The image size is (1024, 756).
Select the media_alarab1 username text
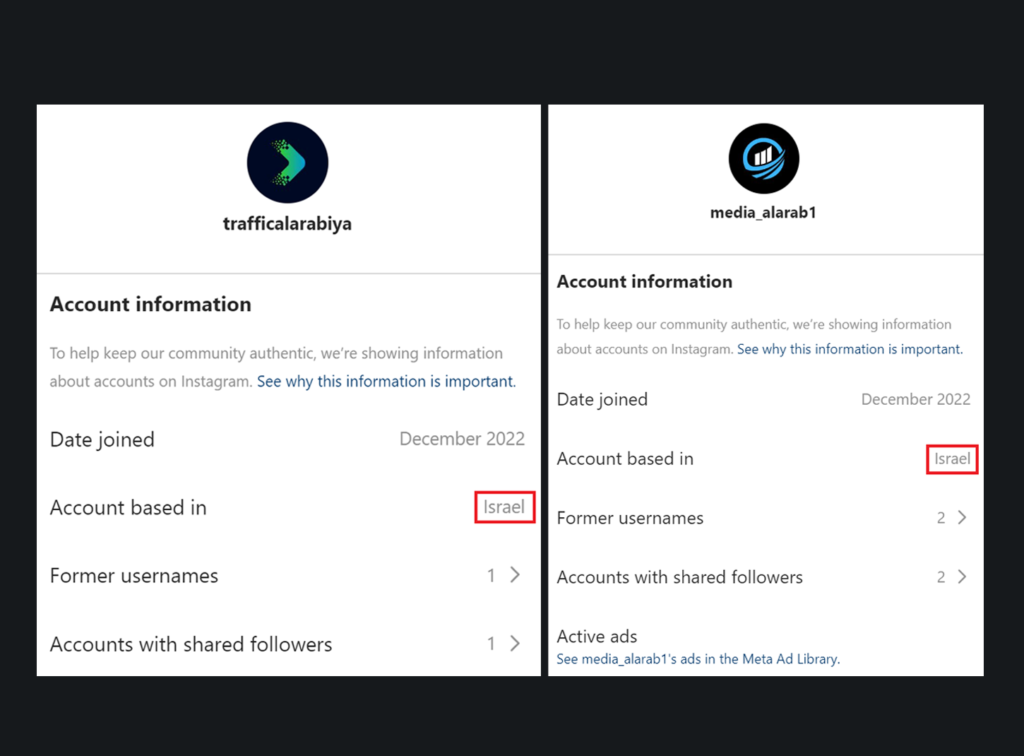763,212
